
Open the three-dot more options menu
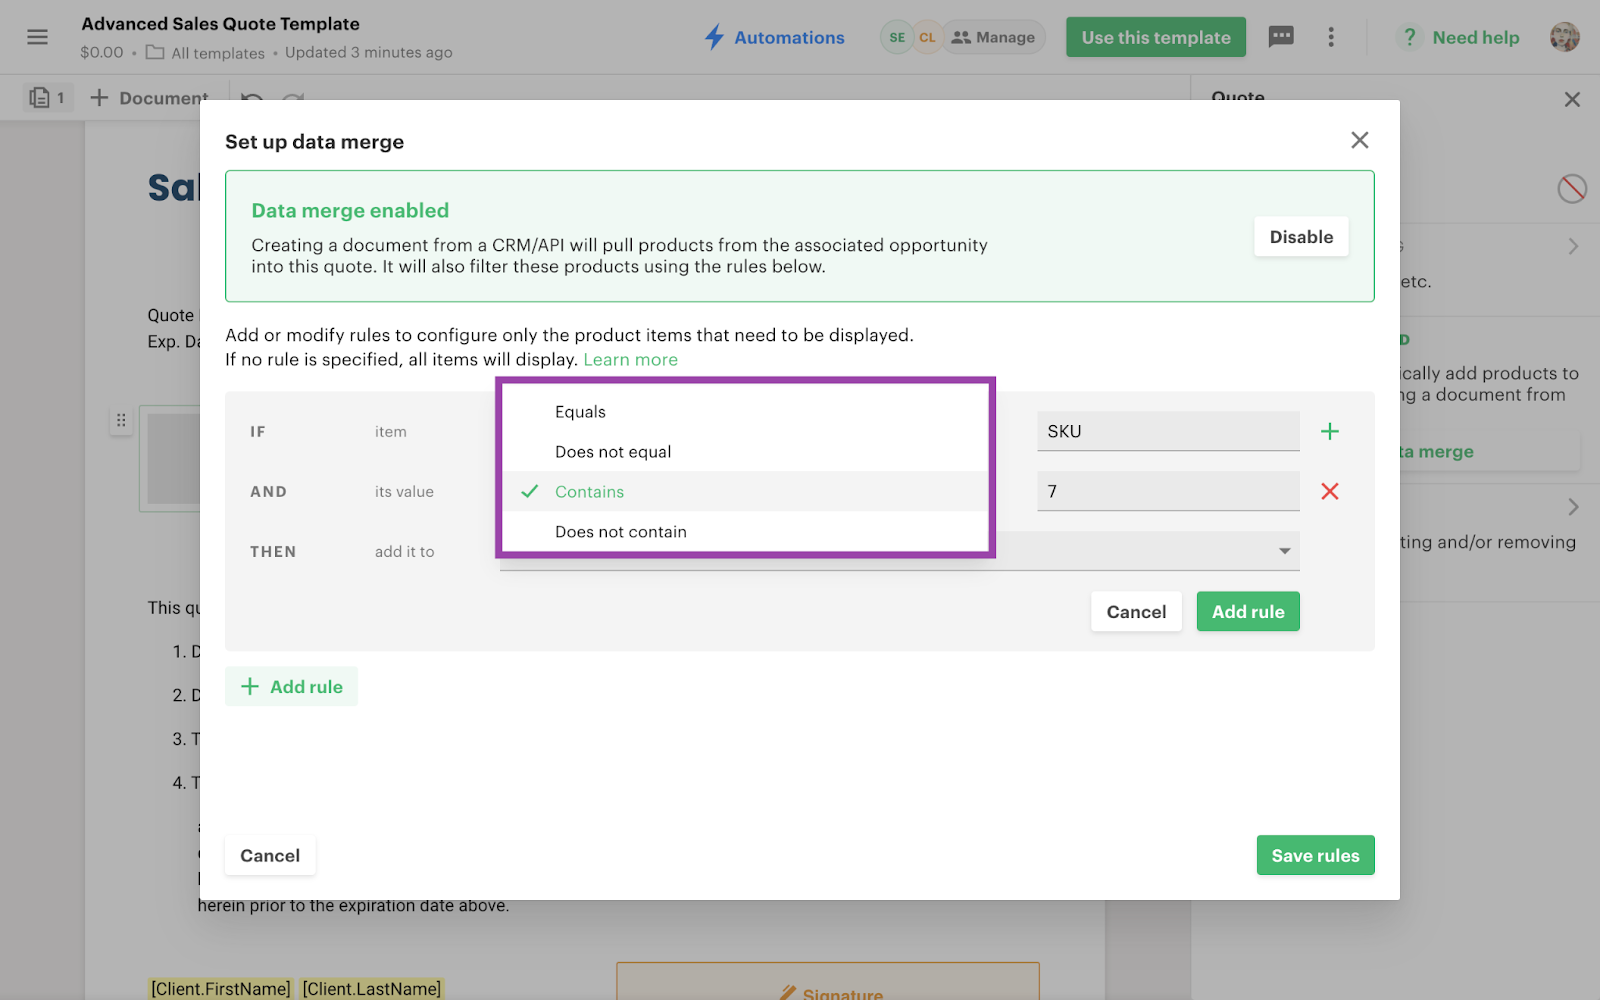[x=1330, y=37]
